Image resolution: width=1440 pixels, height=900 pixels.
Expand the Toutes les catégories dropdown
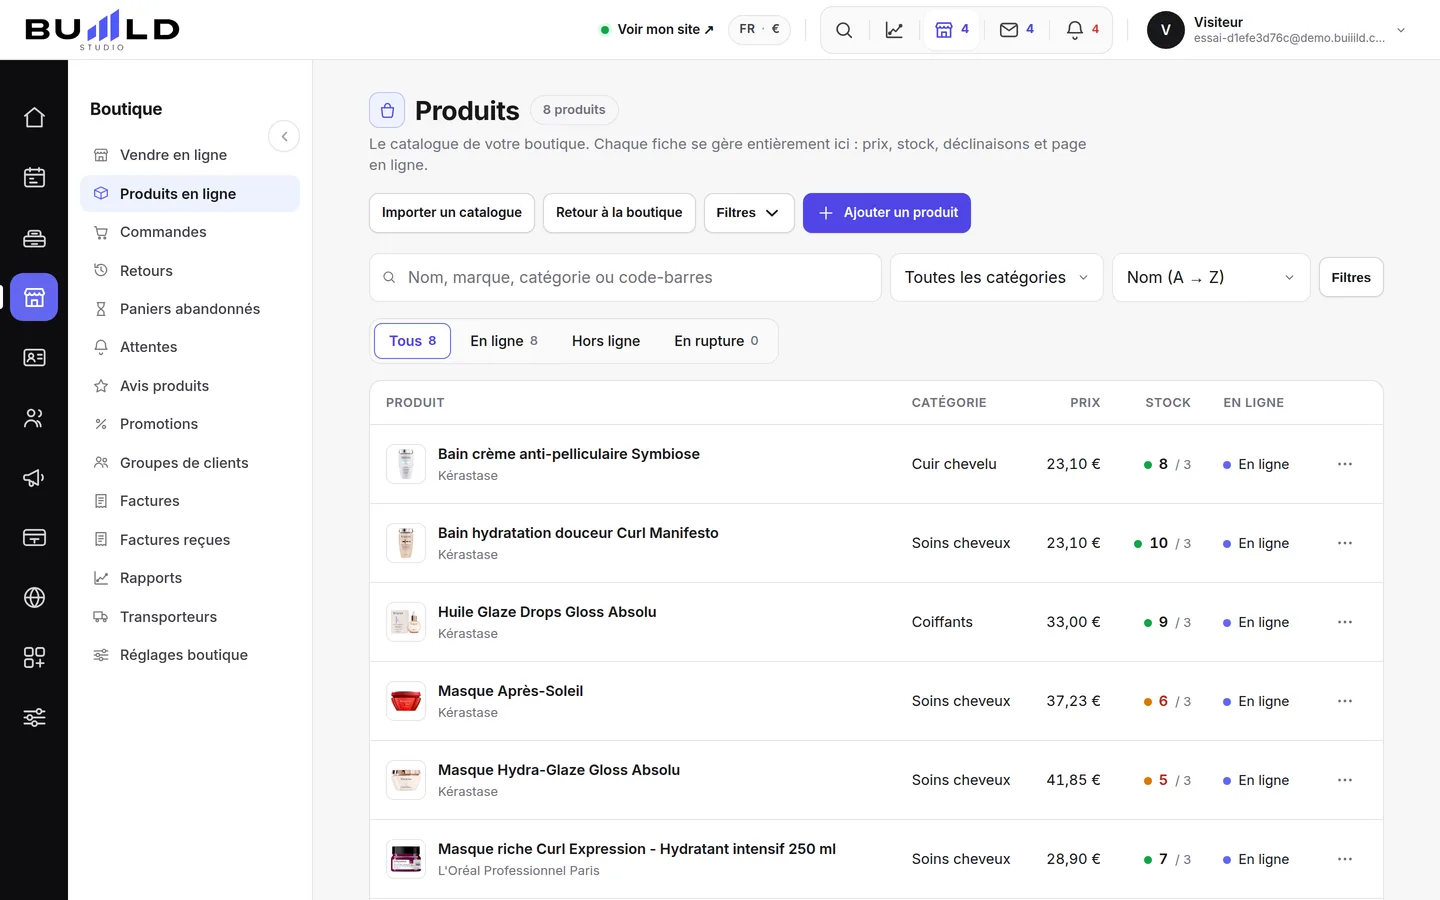(x=997, y=277)
